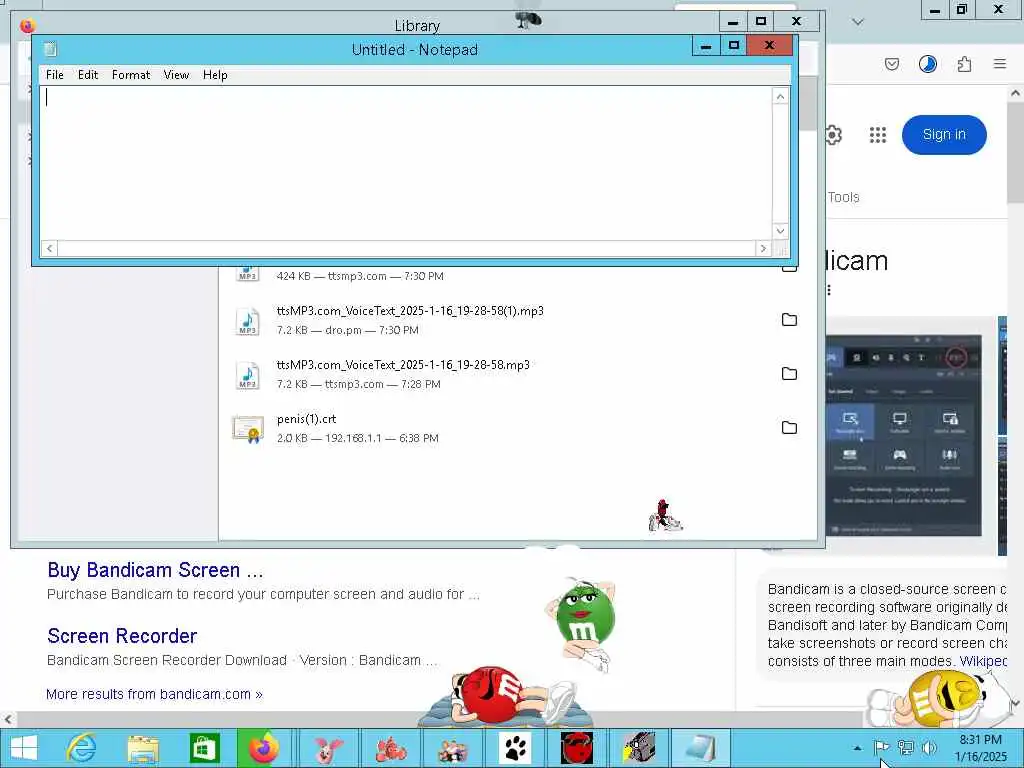Click inside the Notepad text area
The image size is (1024, 768).
point(406,163)
